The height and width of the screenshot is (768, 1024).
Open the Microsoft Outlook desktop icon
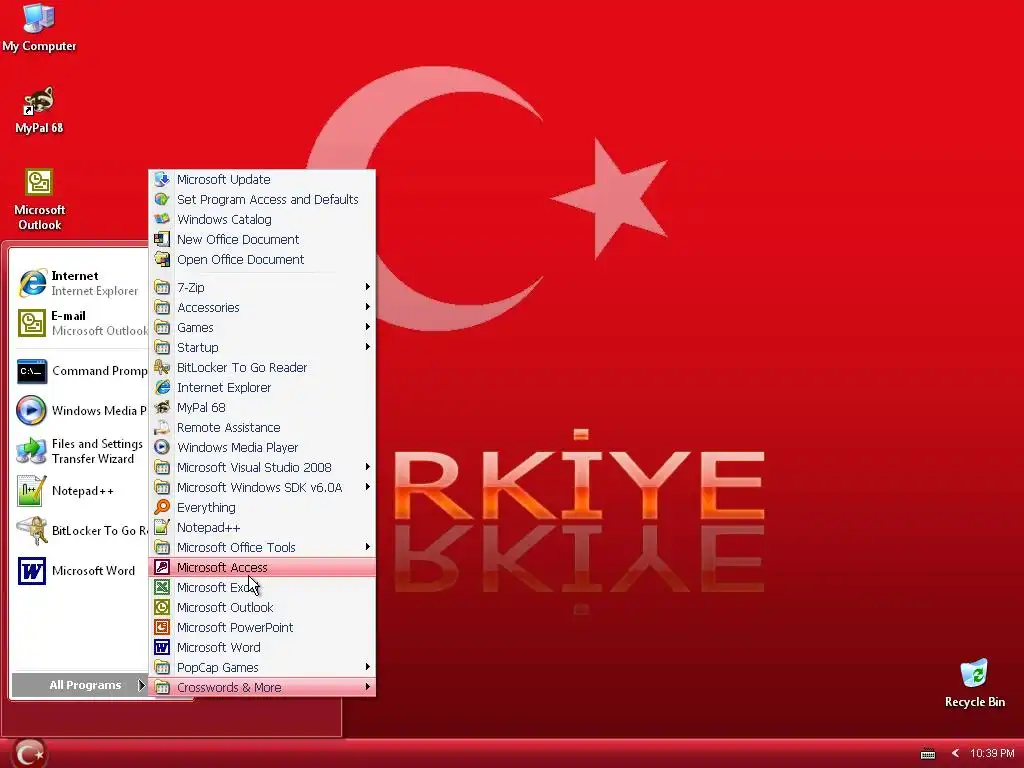coord(39,199)
